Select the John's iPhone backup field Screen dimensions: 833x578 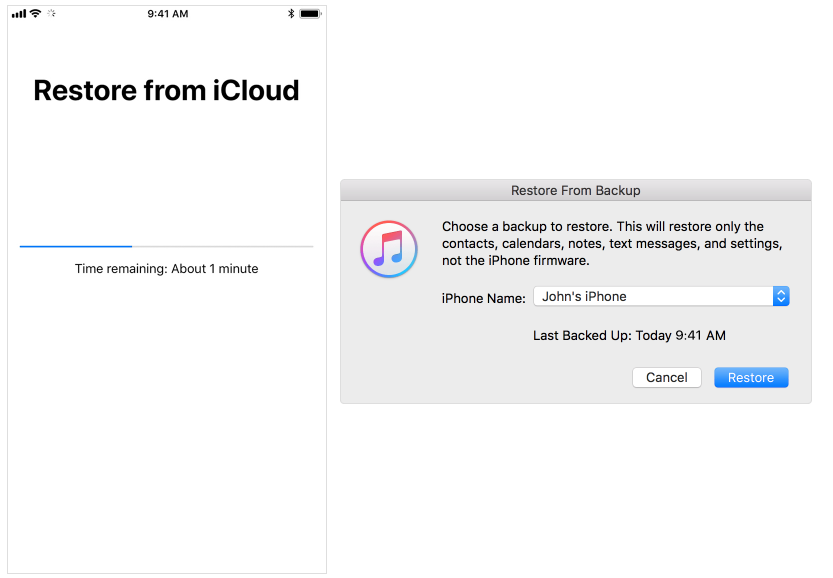[661, 296]
